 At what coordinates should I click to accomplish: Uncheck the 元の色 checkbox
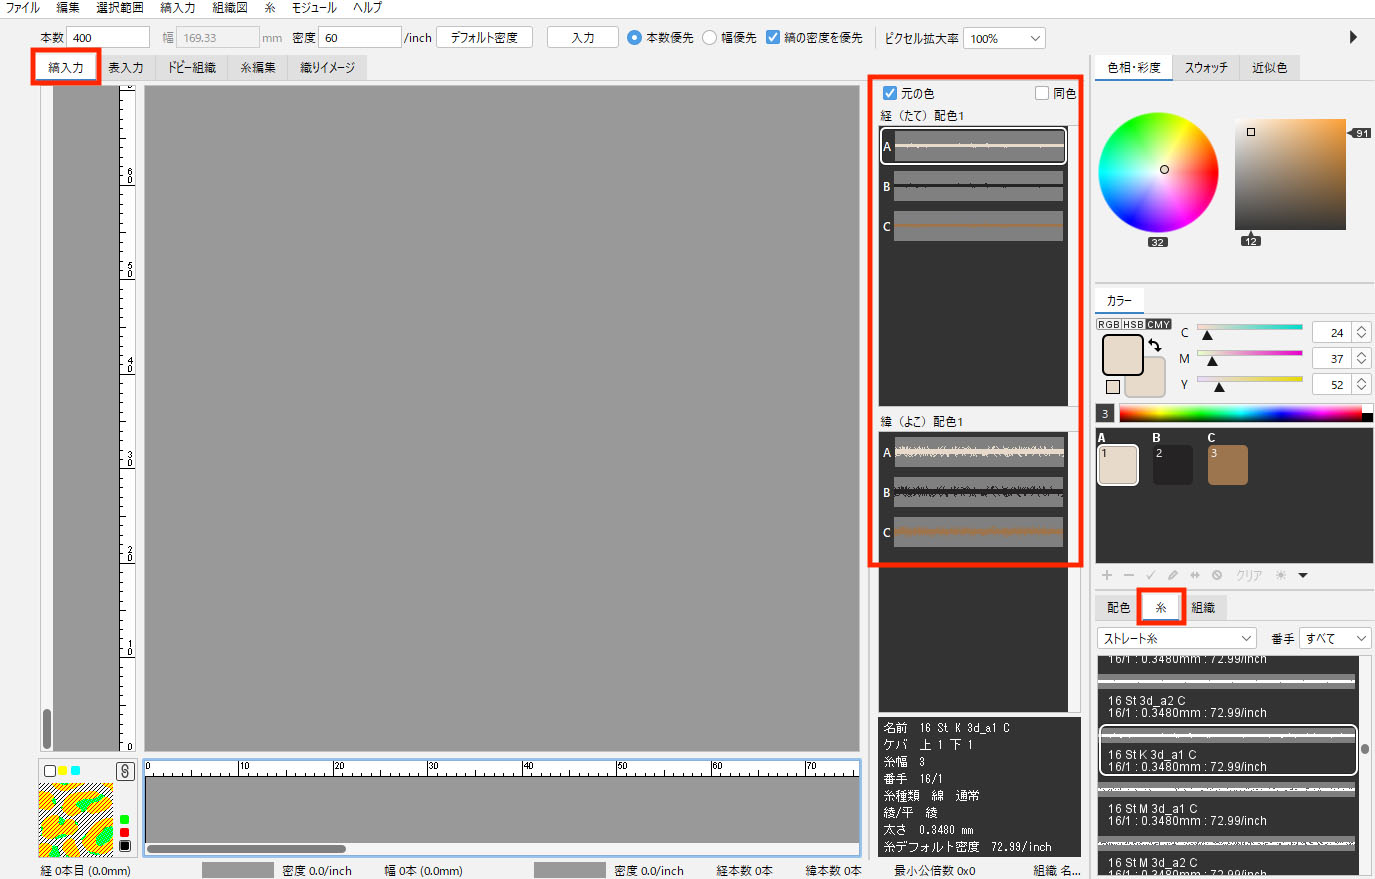890,93
